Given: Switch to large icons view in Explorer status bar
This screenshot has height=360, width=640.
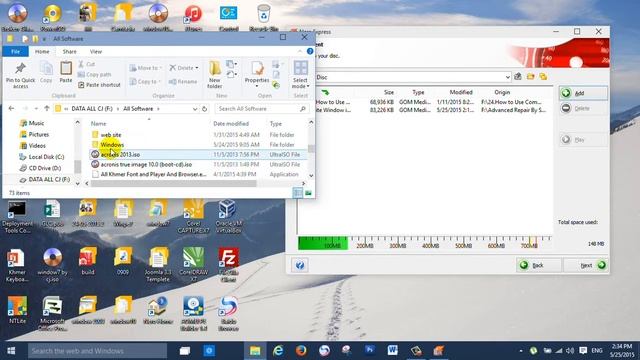Looking at the screenshot, I should [x=308, y=193].
